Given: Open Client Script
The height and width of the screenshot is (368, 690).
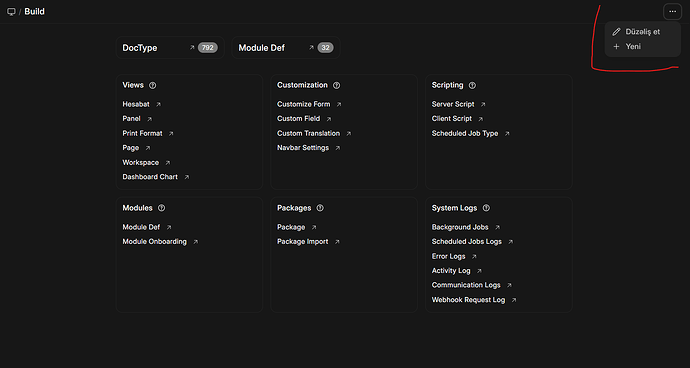Looking at the screenshot, I should click(x=451, y=119).
